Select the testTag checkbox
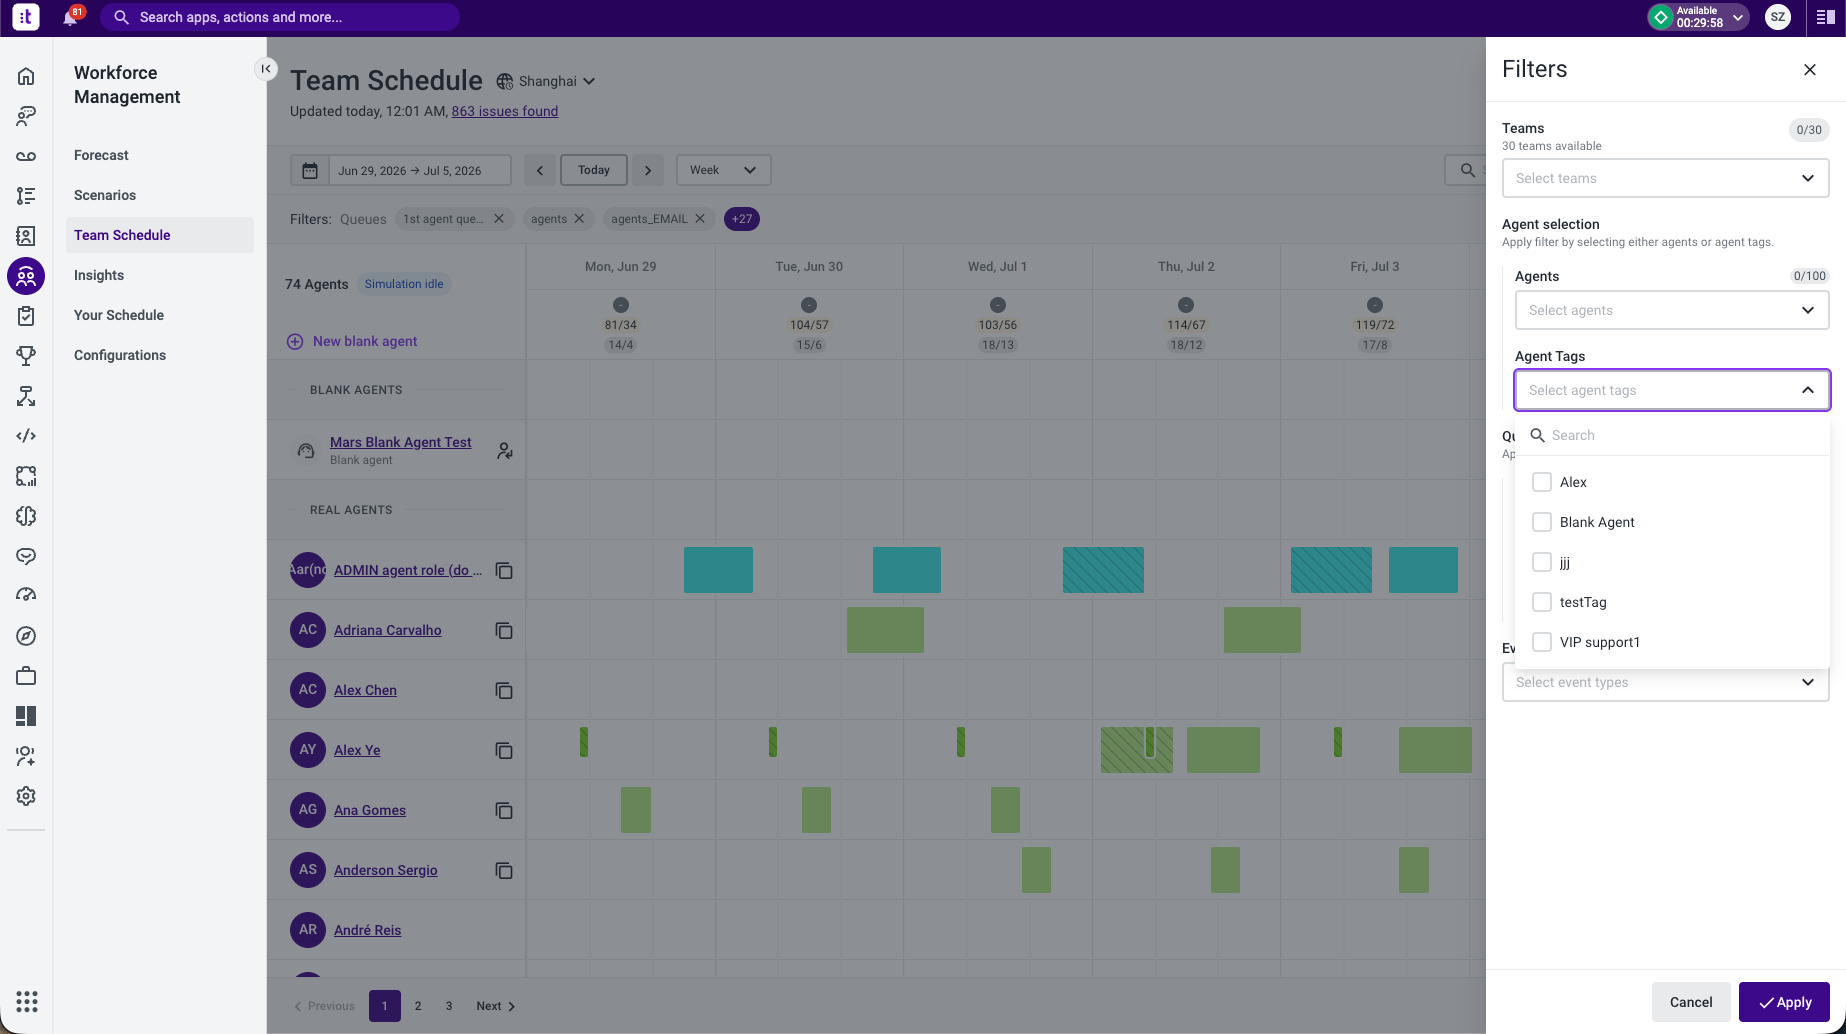The height and width of the screenshot is (1034, 1846). (1542, 602)
